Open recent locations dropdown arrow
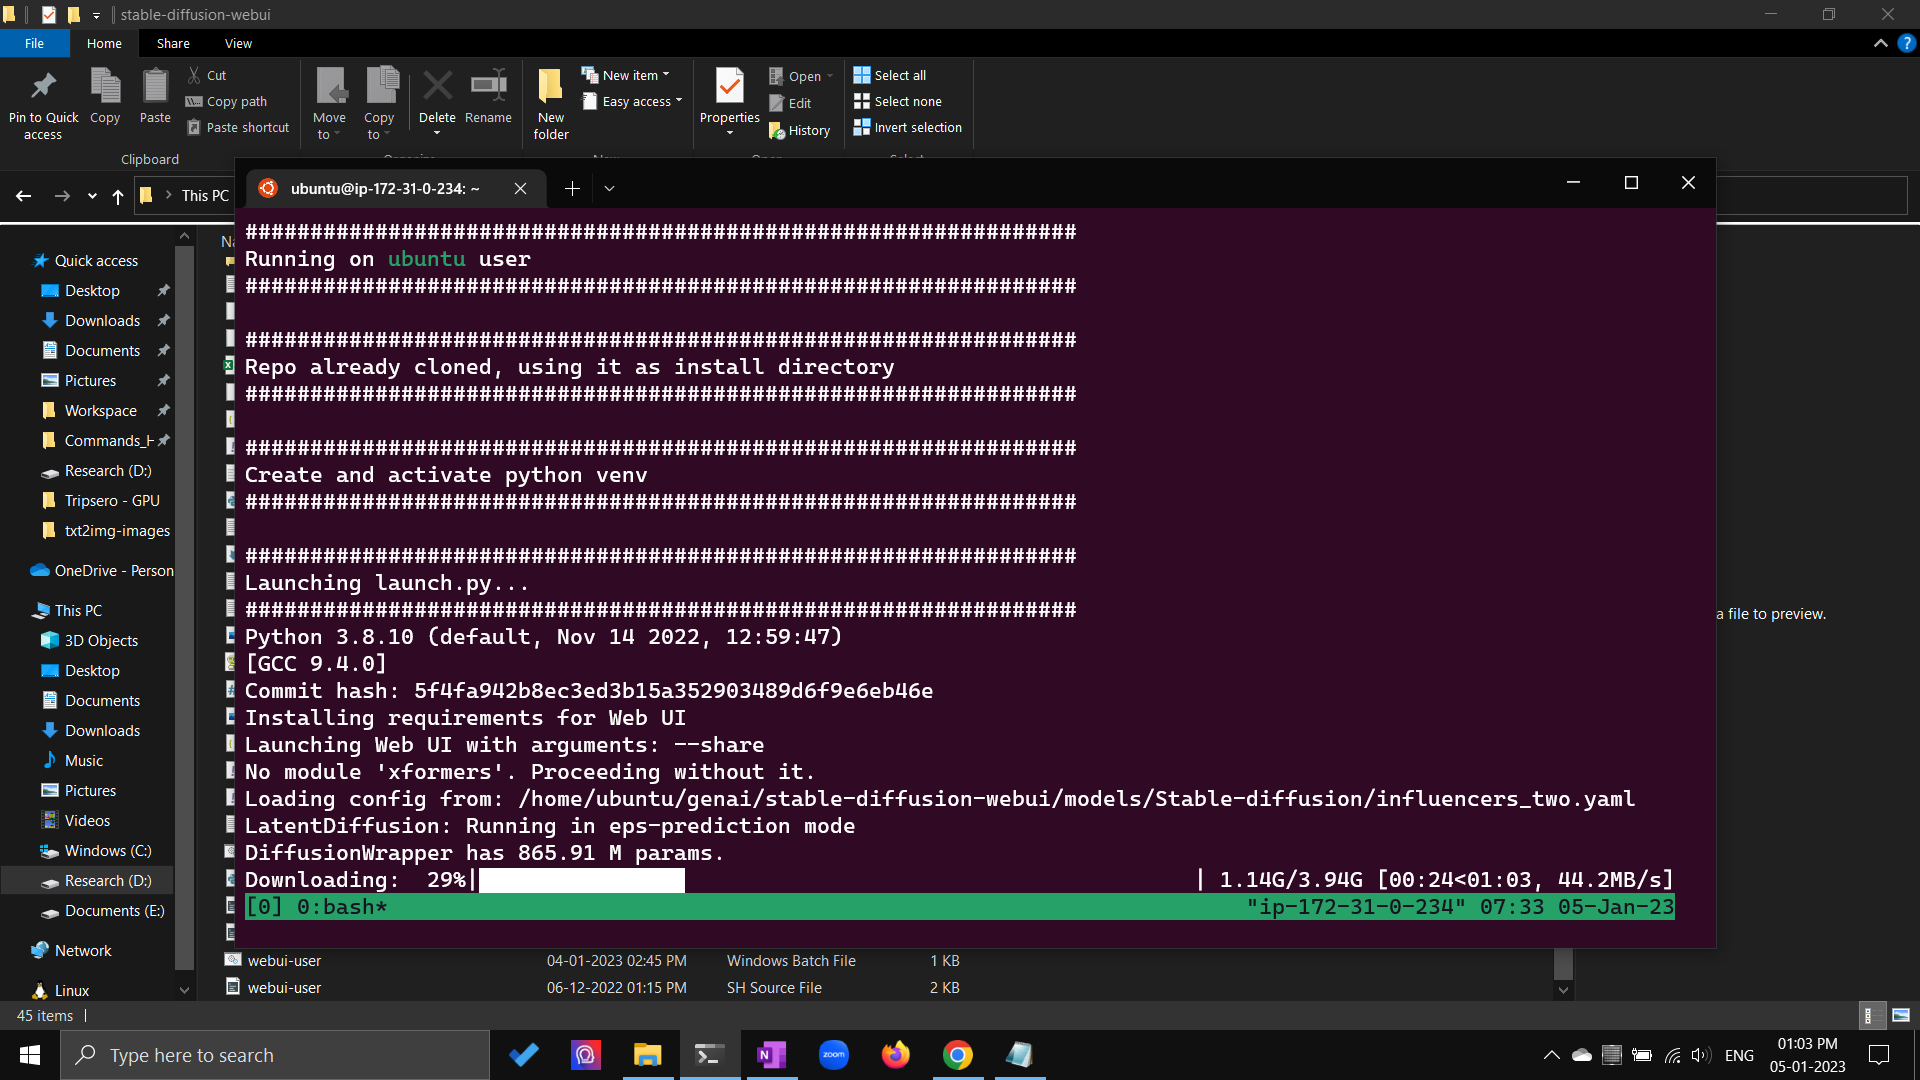This screenshot has height=1080, width=1920. pyautogui.click(x=92, y=196)
